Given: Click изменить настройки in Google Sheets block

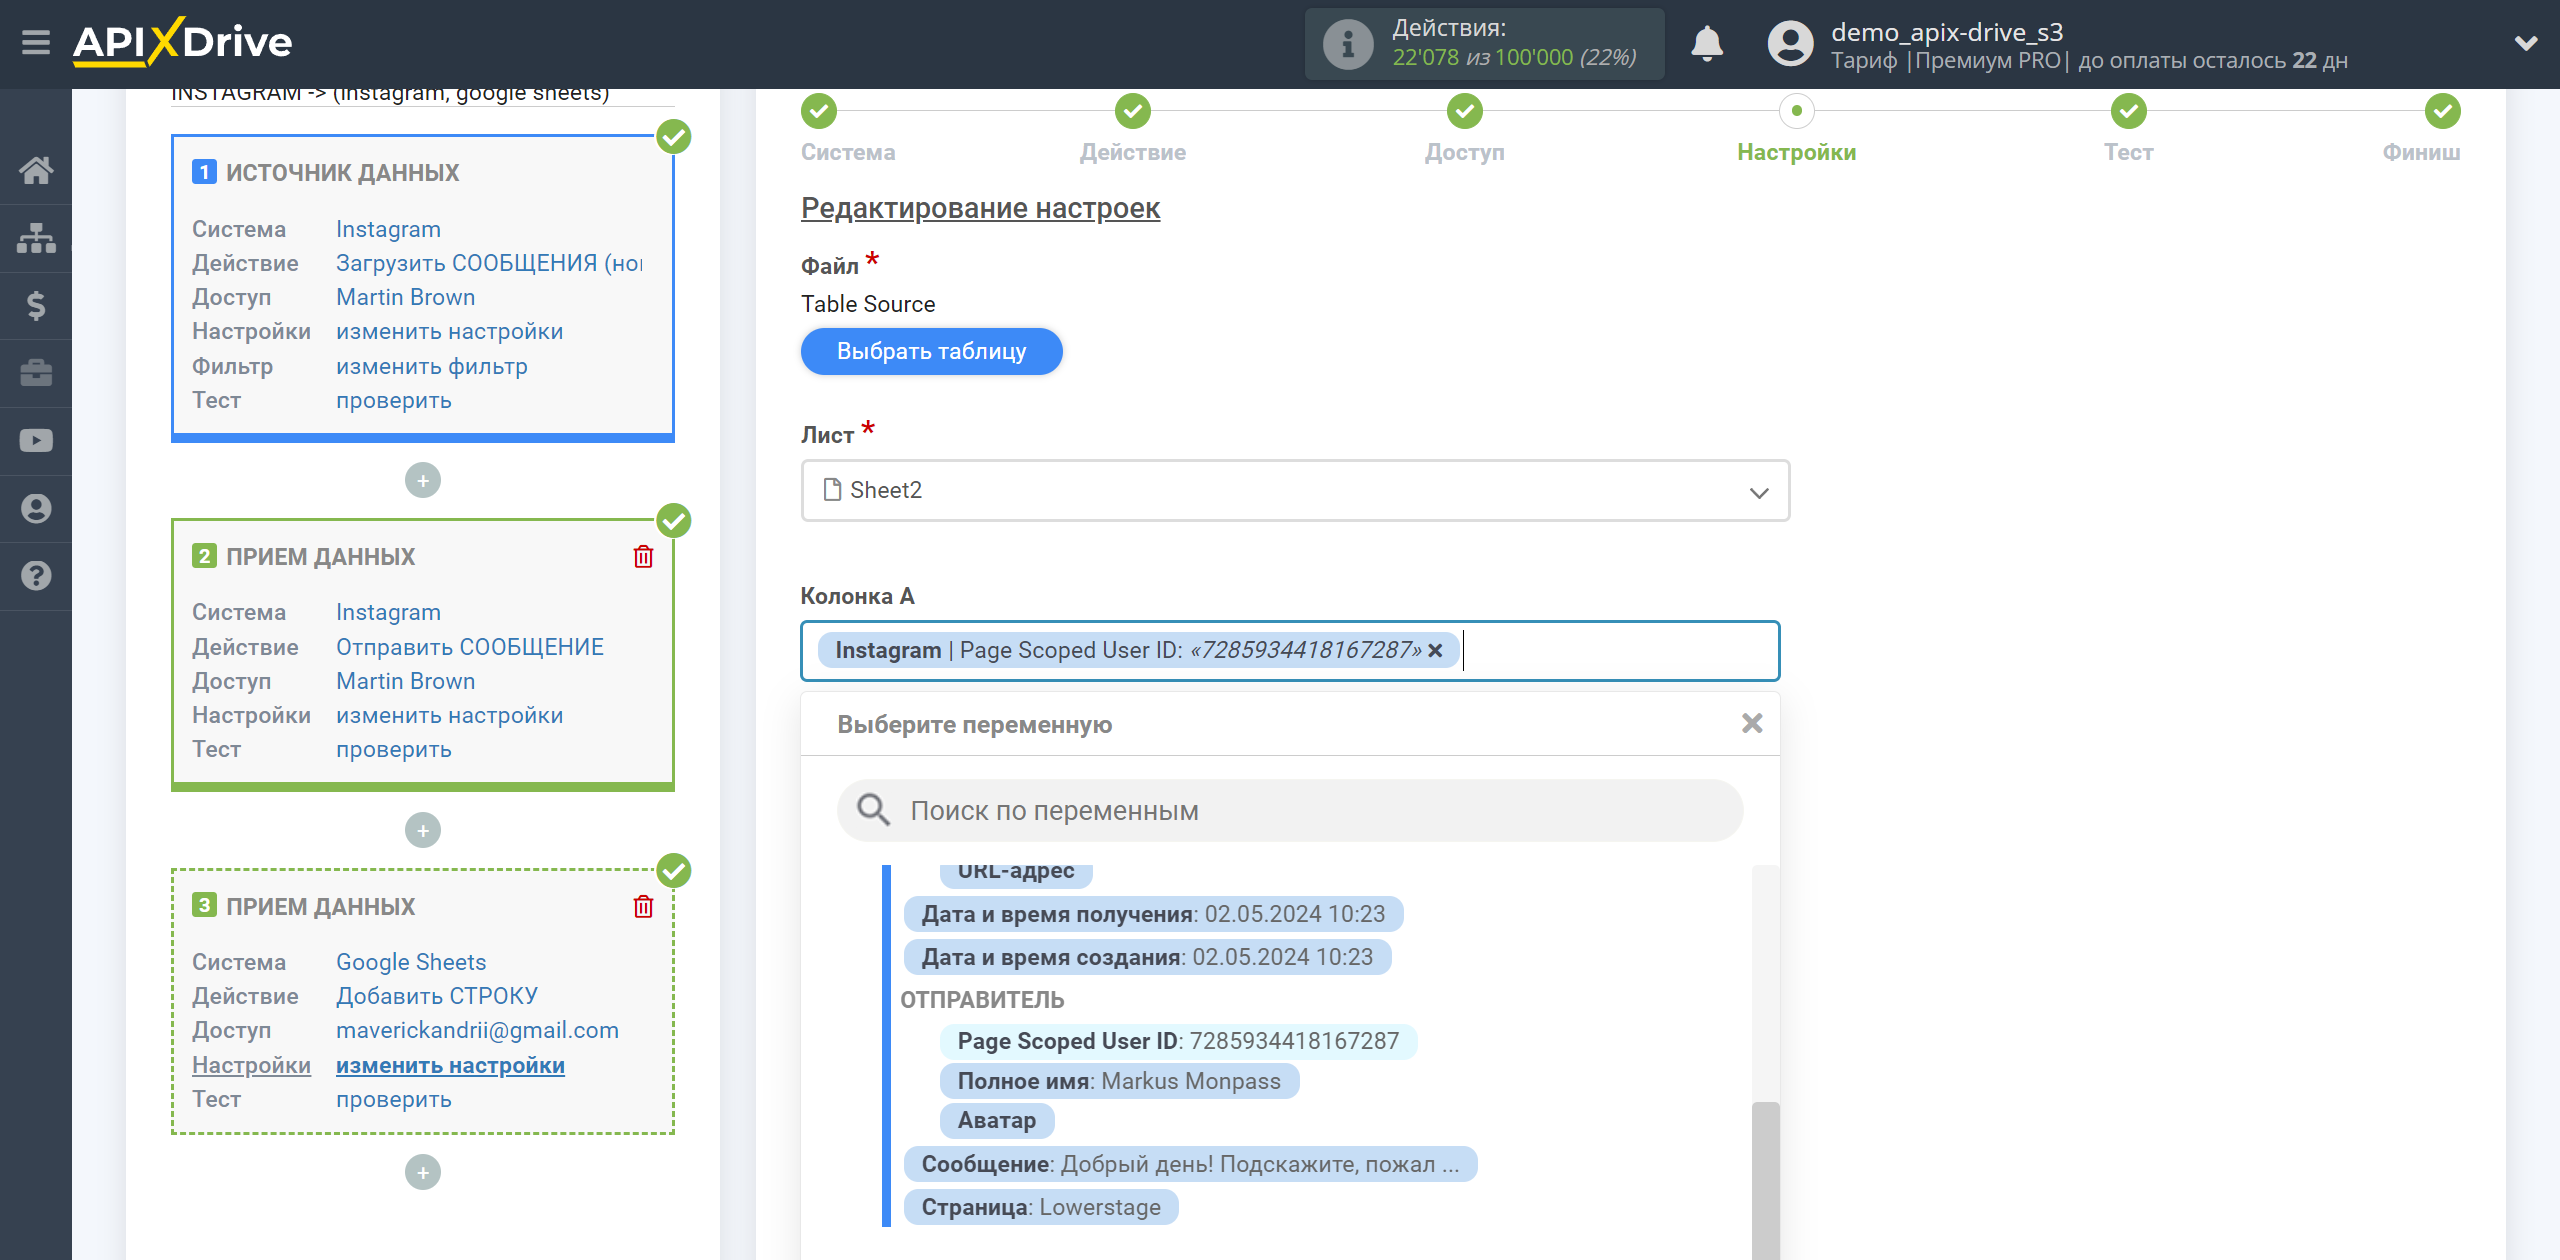Looking at the screenshot, I should pos(450,1065).
